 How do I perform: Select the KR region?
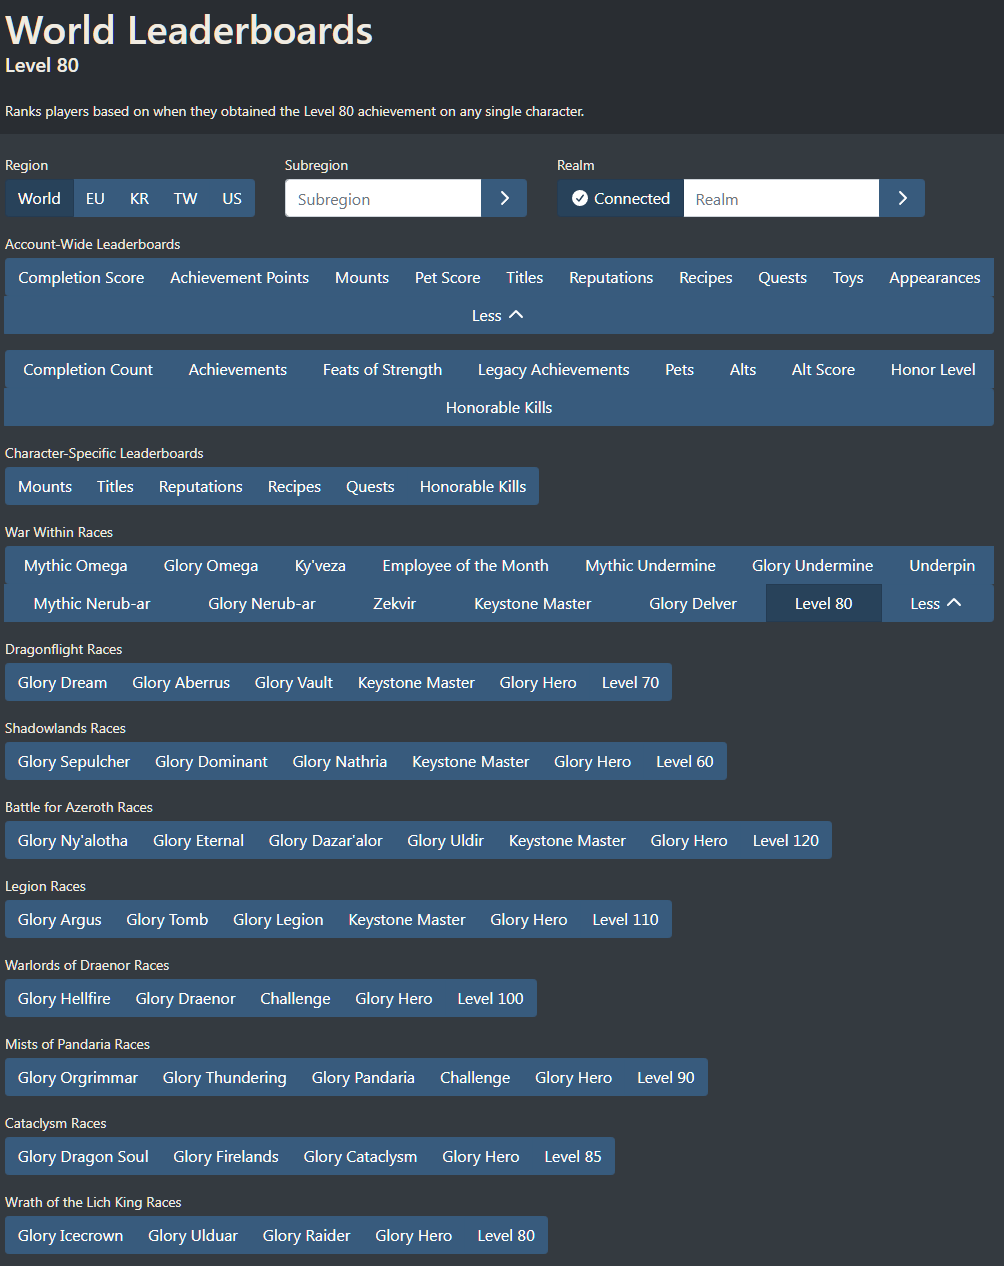point(139,198)
